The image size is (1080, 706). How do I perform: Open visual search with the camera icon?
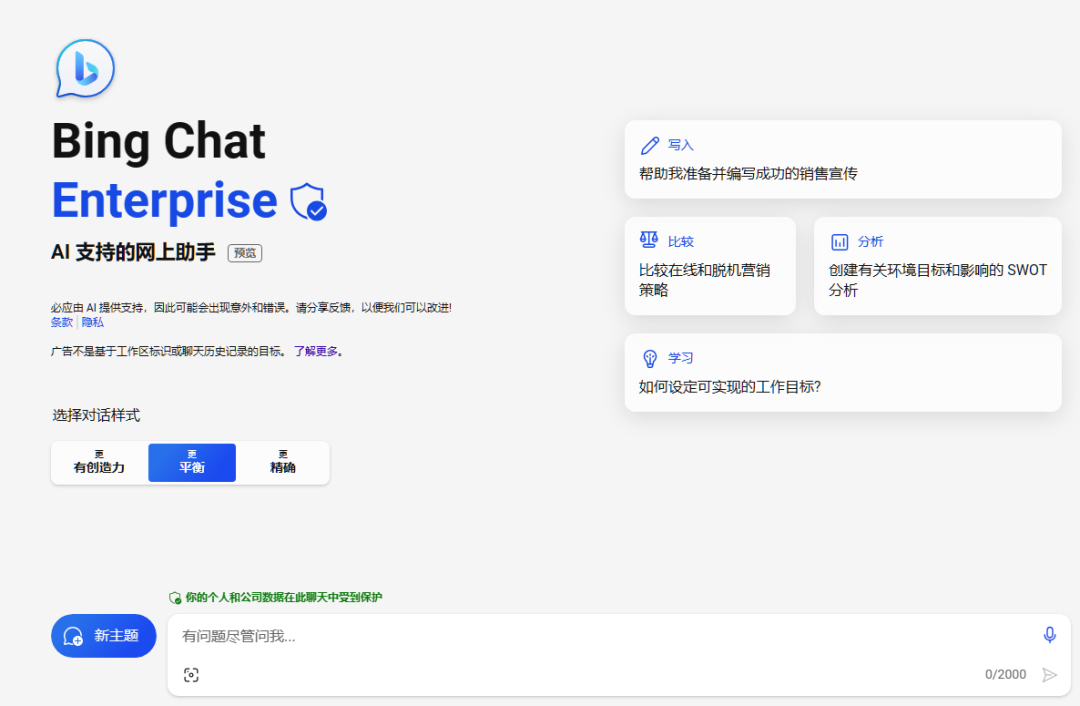coord(190,674)
